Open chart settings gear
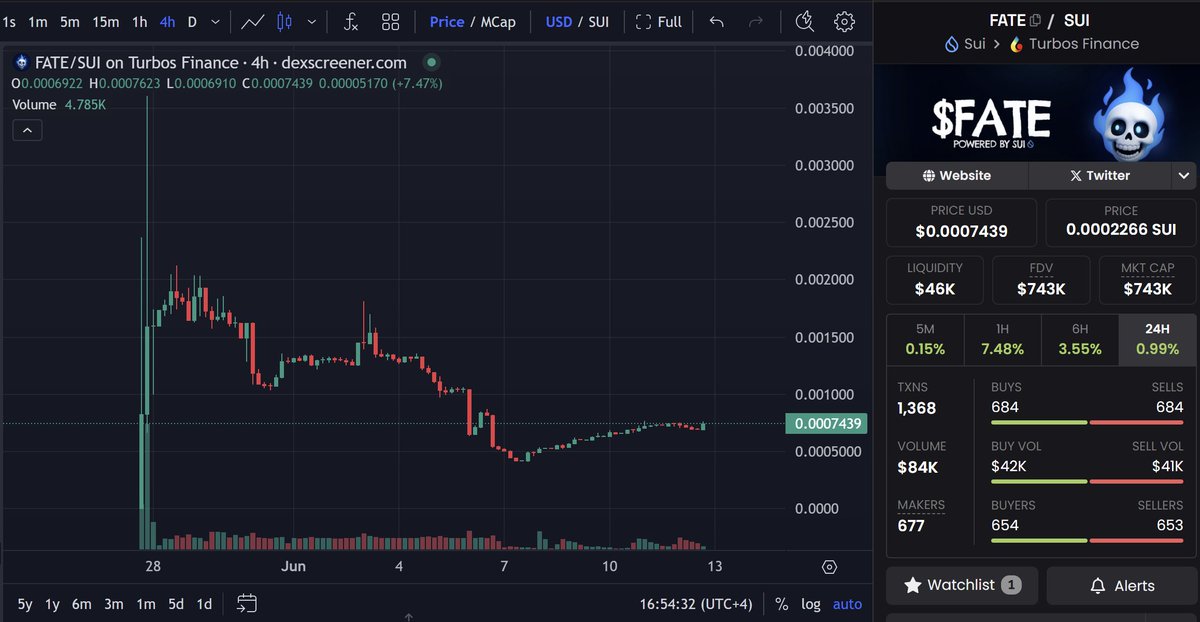This screenshot has width=1200, height=622. click(x=845, y=21)
